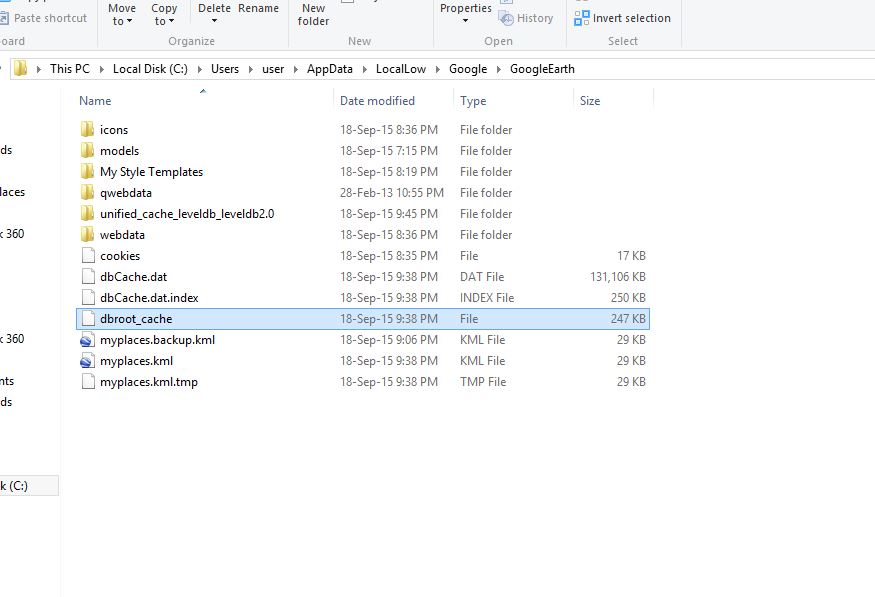Screen dimensions: 875x597
Task: Sort files by Size column header
Action: (590, 101)
